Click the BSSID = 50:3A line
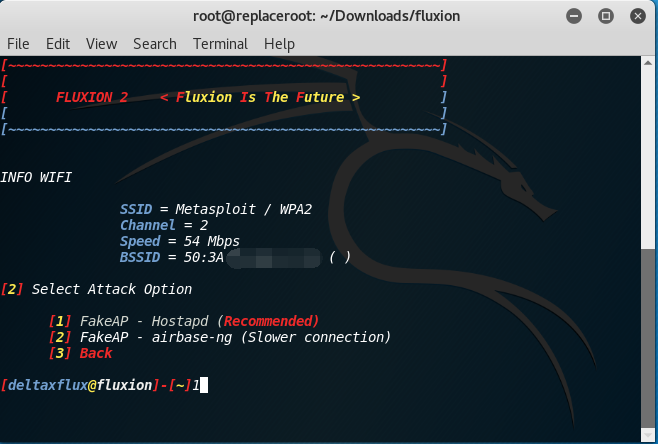 pyautogui.click(x=235, y=257)
